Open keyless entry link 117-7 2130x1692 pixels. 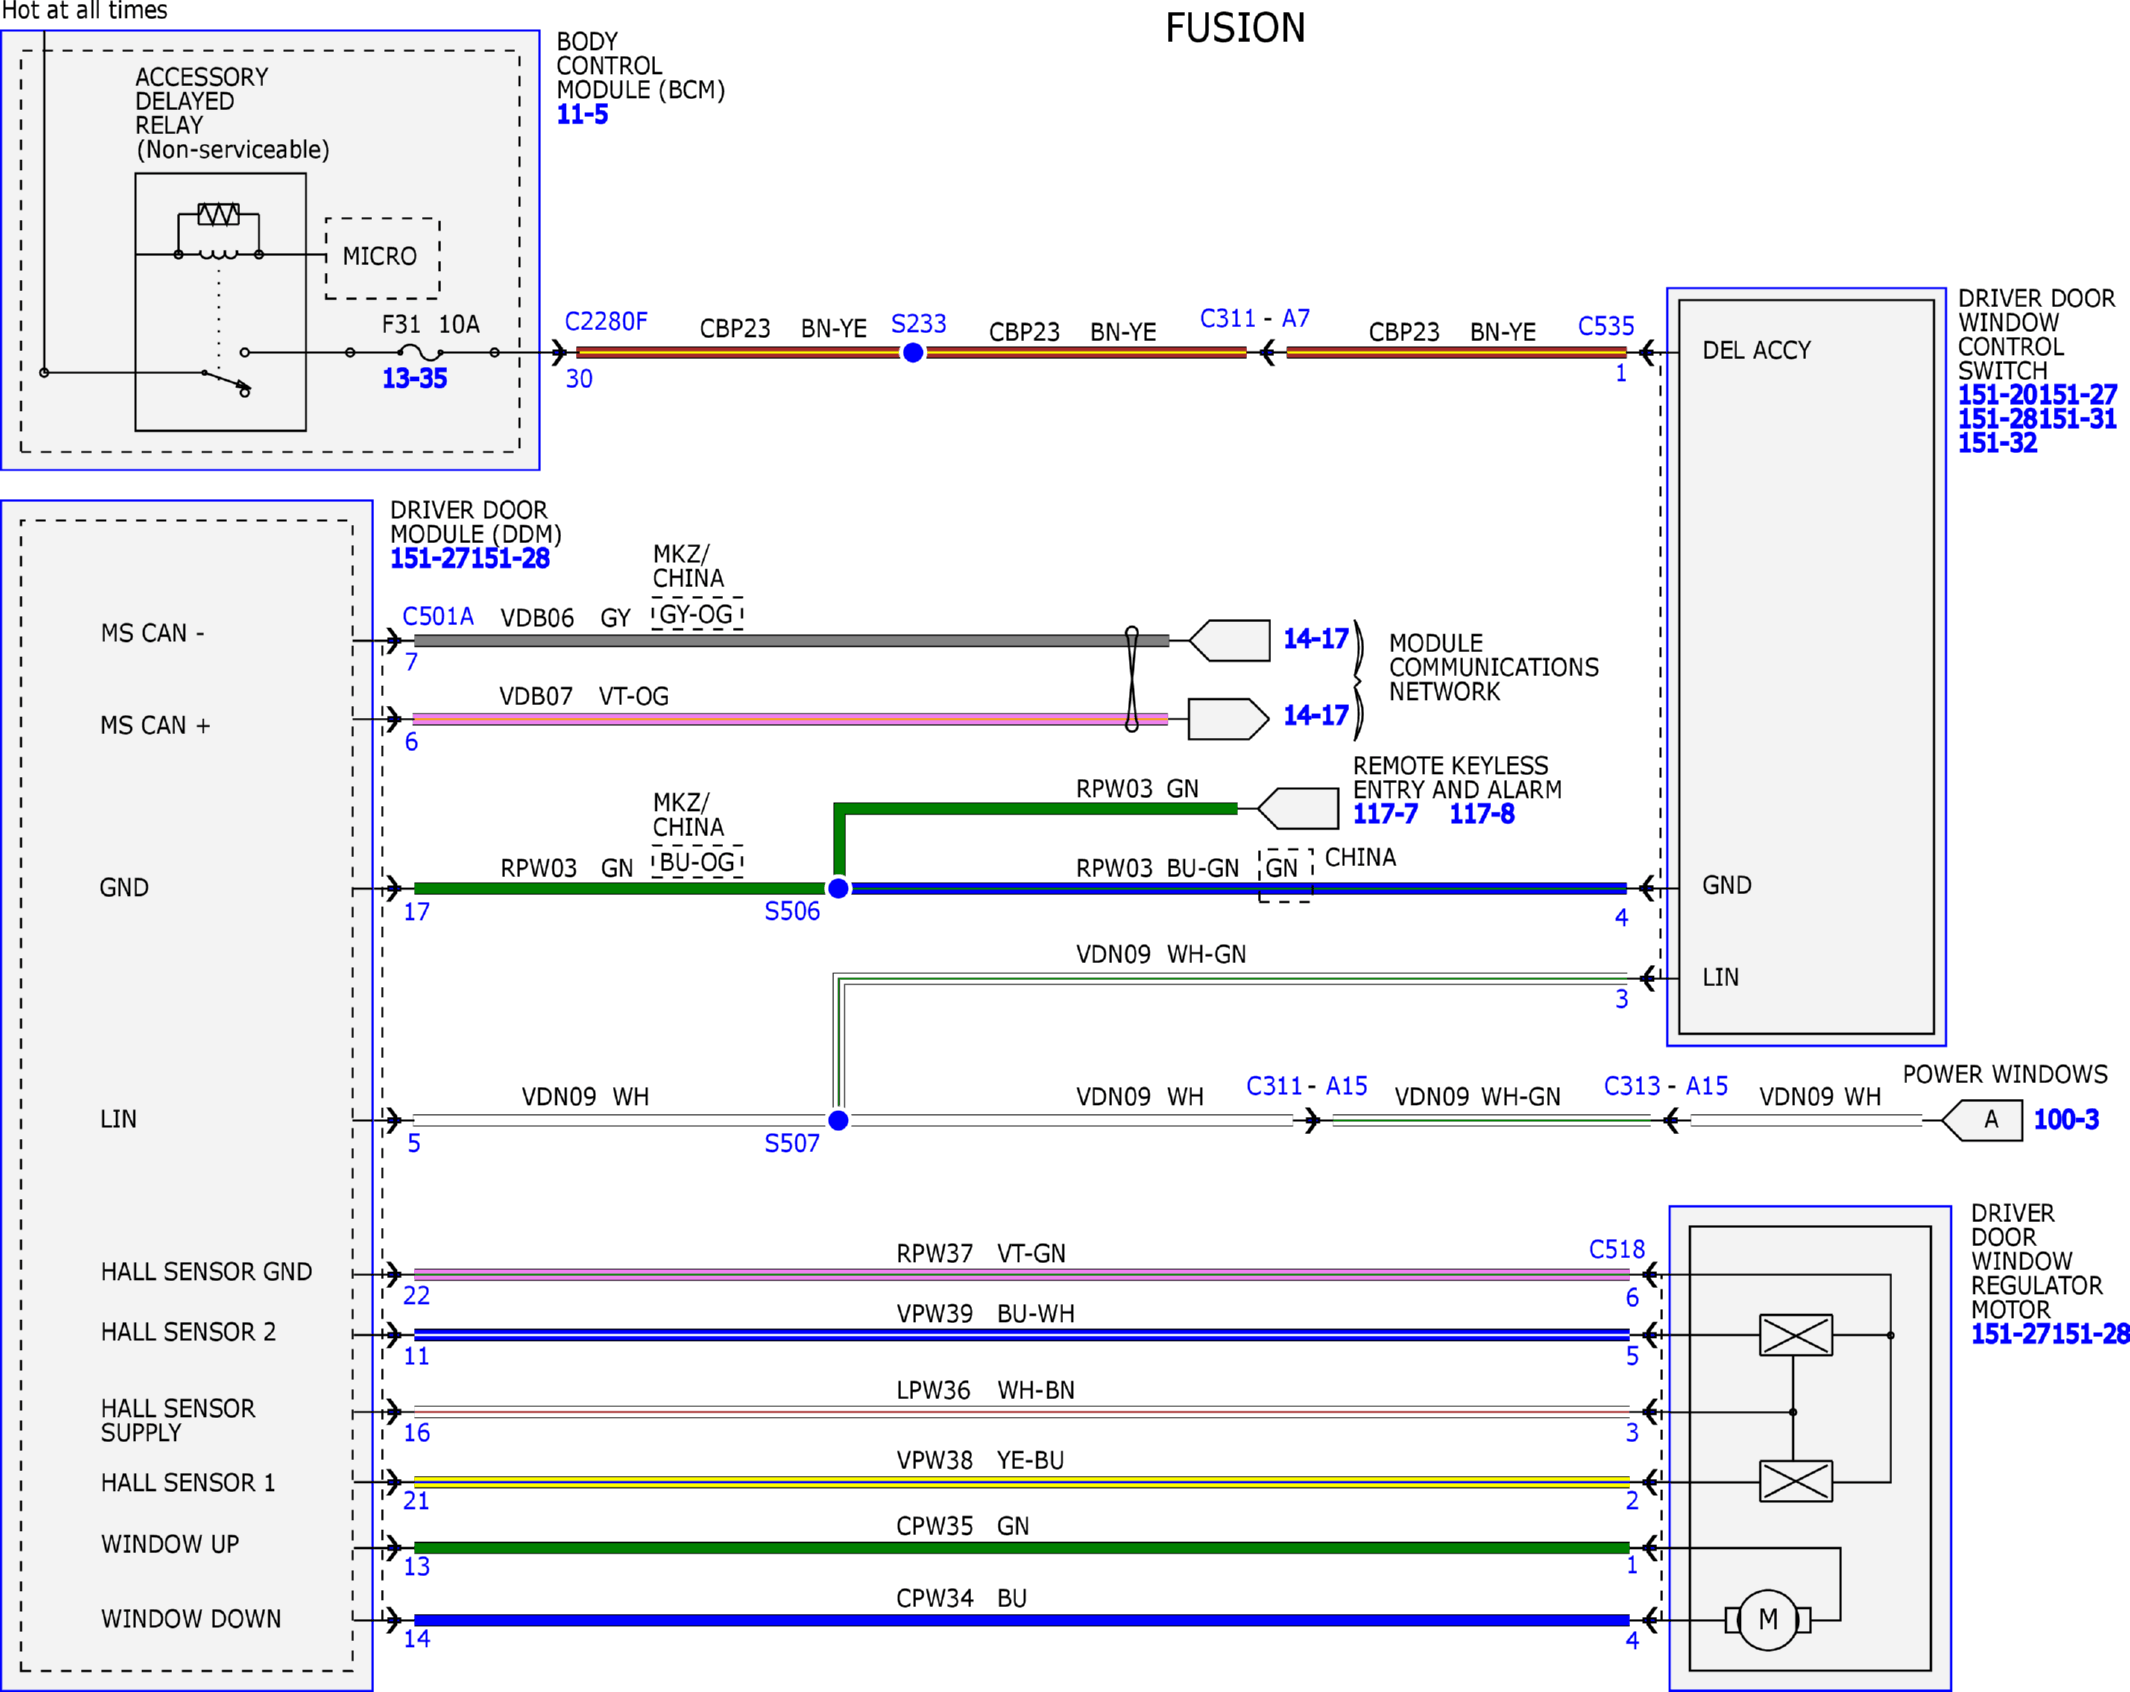tap(1385, 815)
